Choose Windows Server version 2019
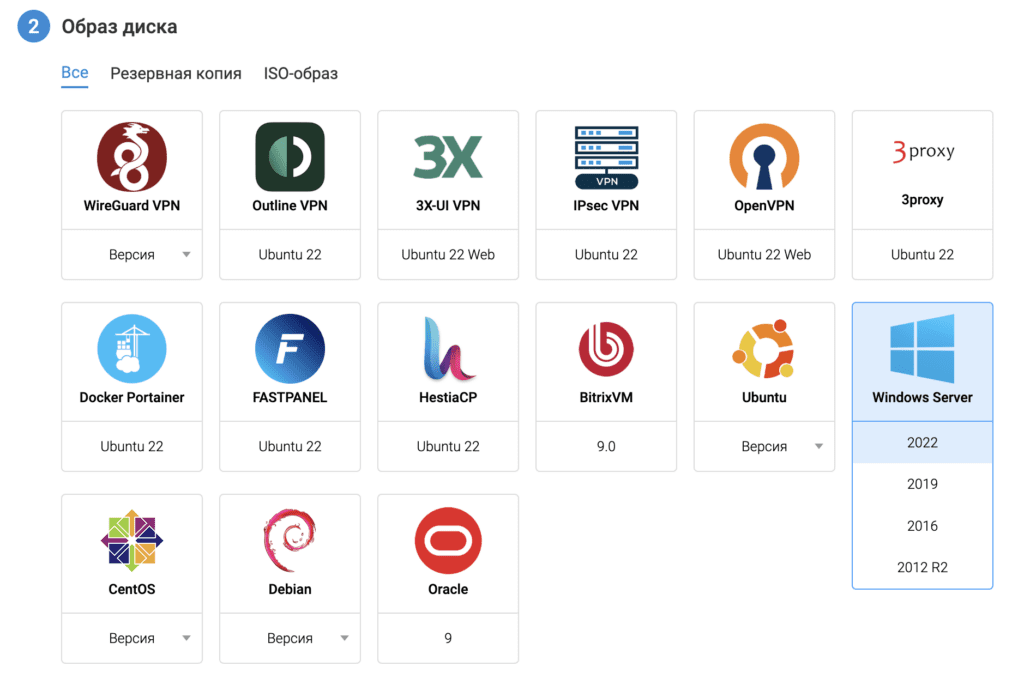This screenshot has height=691, width=1024. point(922,484)
